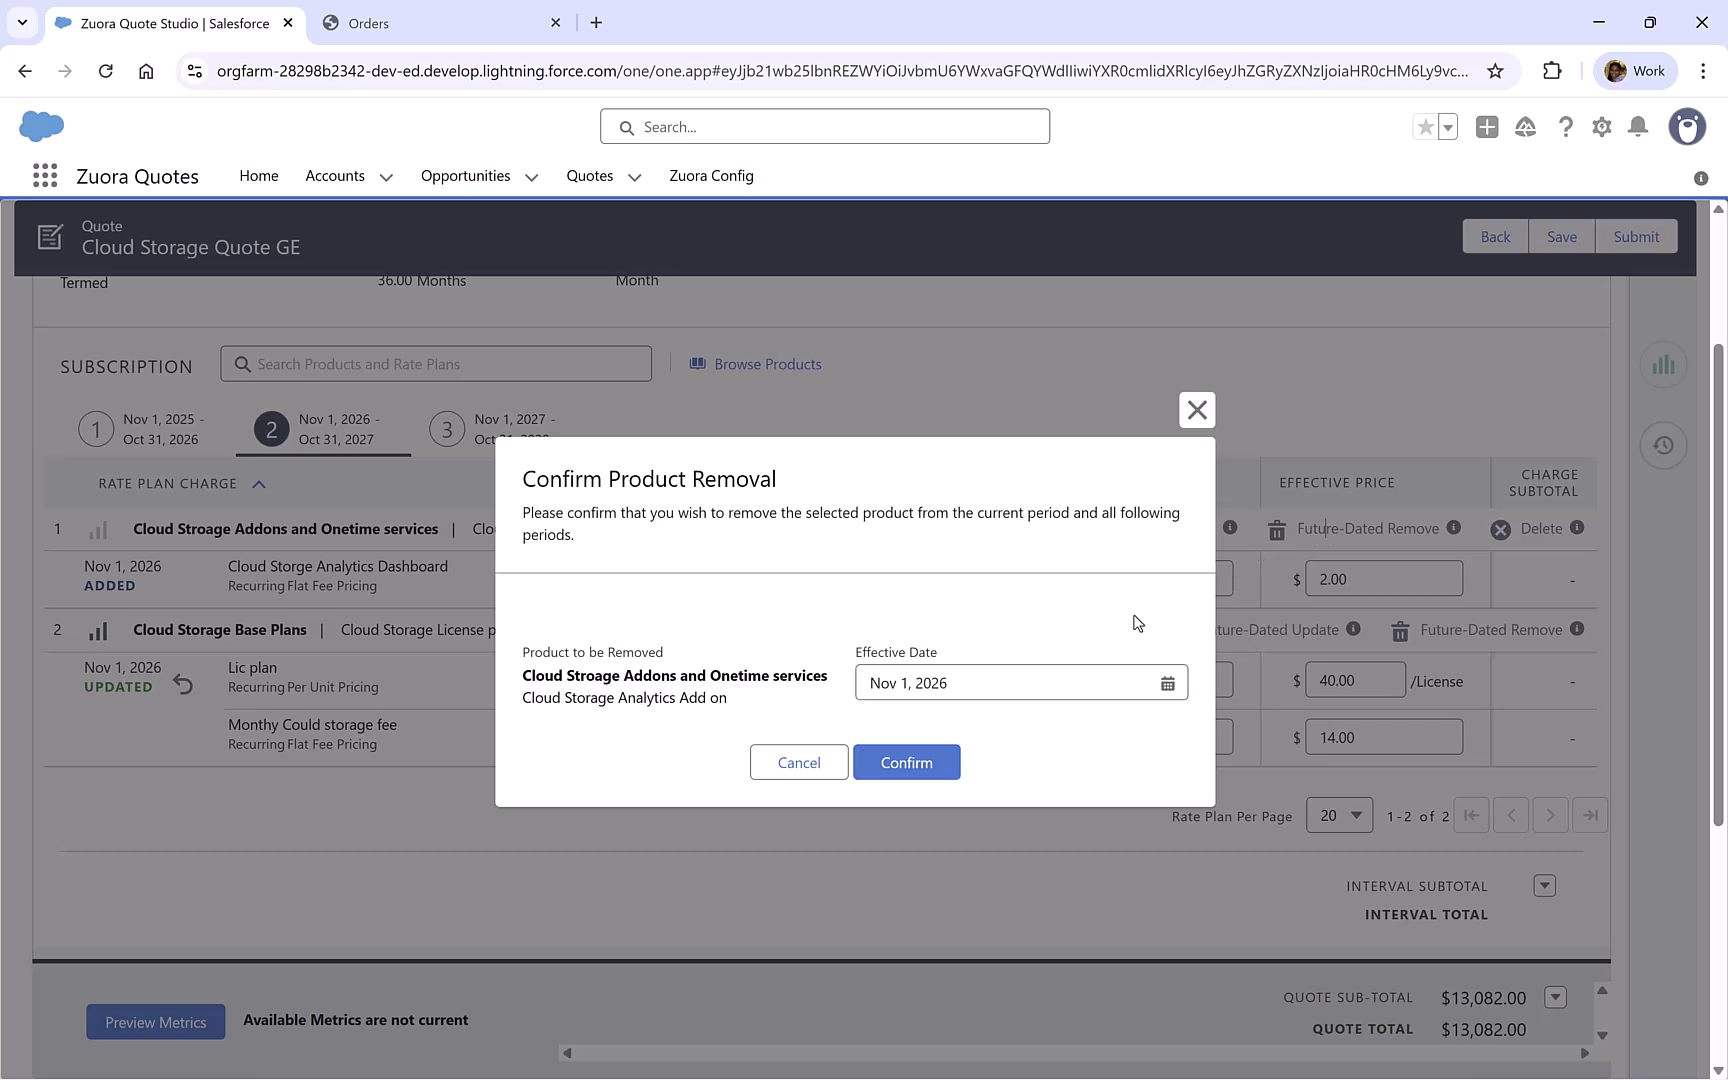Collapse the RATE PLAN CHARGE section chevron
The image size is (1728, 1080).
click(x=259, y=483)
